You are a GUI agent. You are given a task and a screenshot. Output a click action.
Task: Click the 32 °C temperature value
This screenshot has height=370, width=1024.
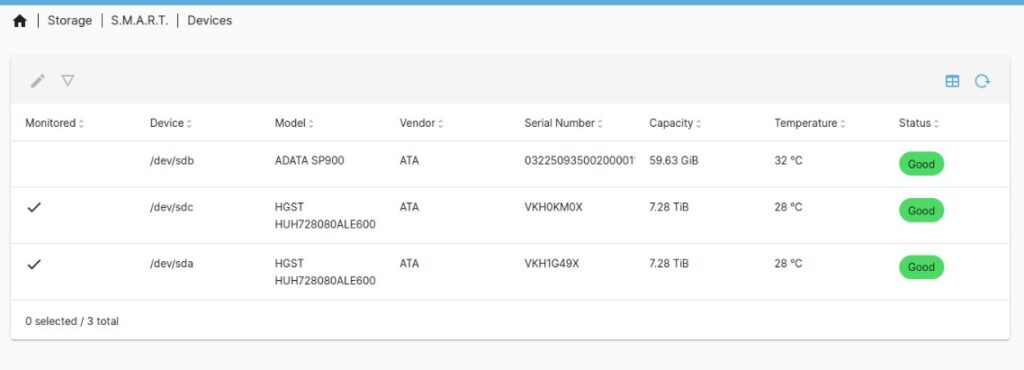click(x=788, y=160)
